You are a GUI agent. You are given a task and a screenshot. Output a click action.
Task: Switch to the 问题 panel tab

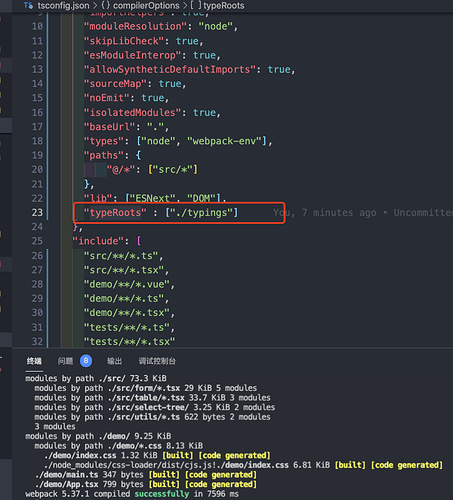point(65,361)
